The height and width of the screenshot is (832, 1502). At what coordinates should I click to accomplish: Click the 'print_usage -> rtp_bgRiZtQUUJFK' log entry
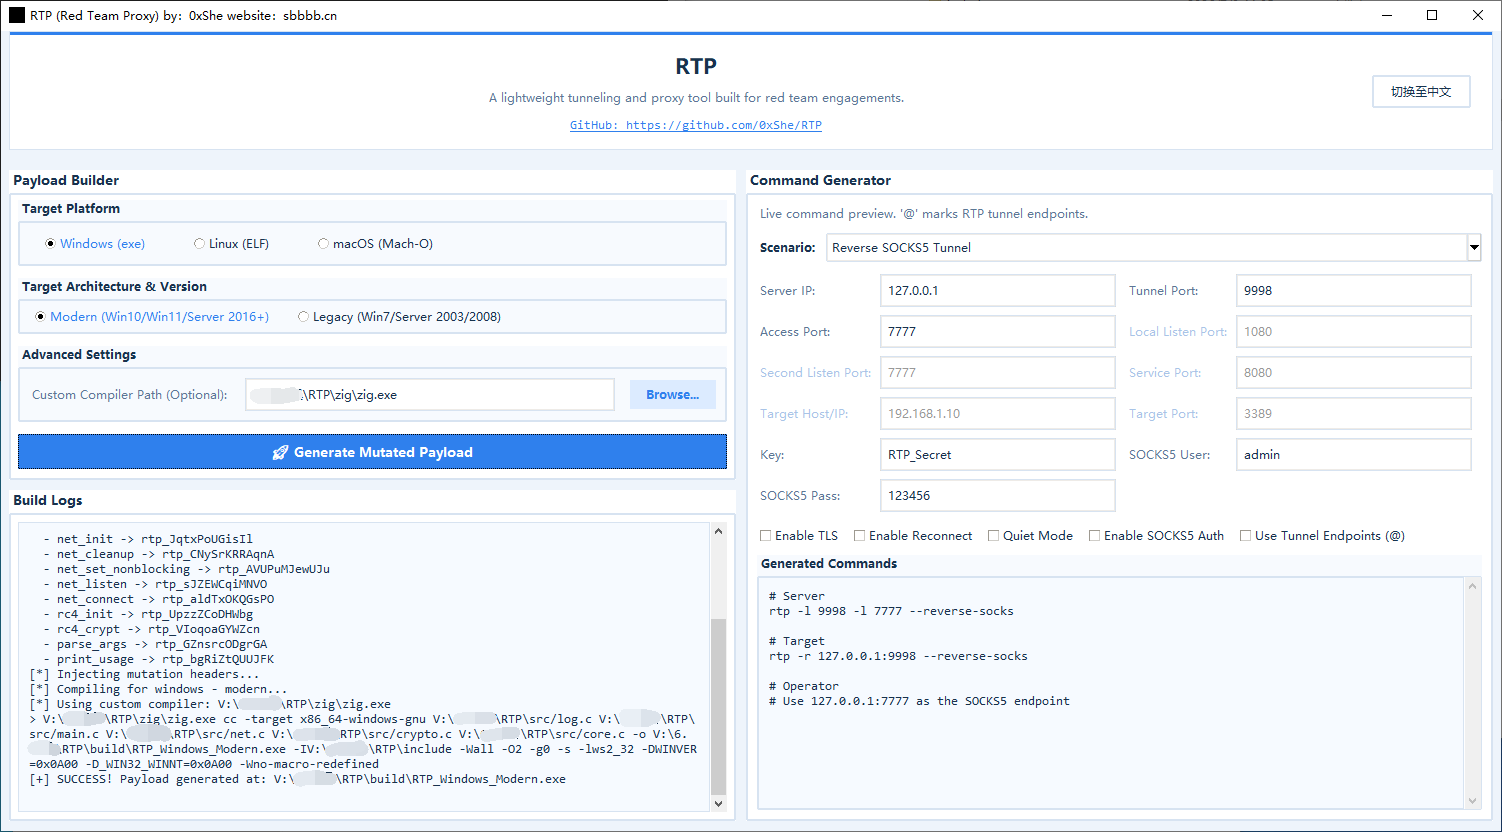(158, 659)
